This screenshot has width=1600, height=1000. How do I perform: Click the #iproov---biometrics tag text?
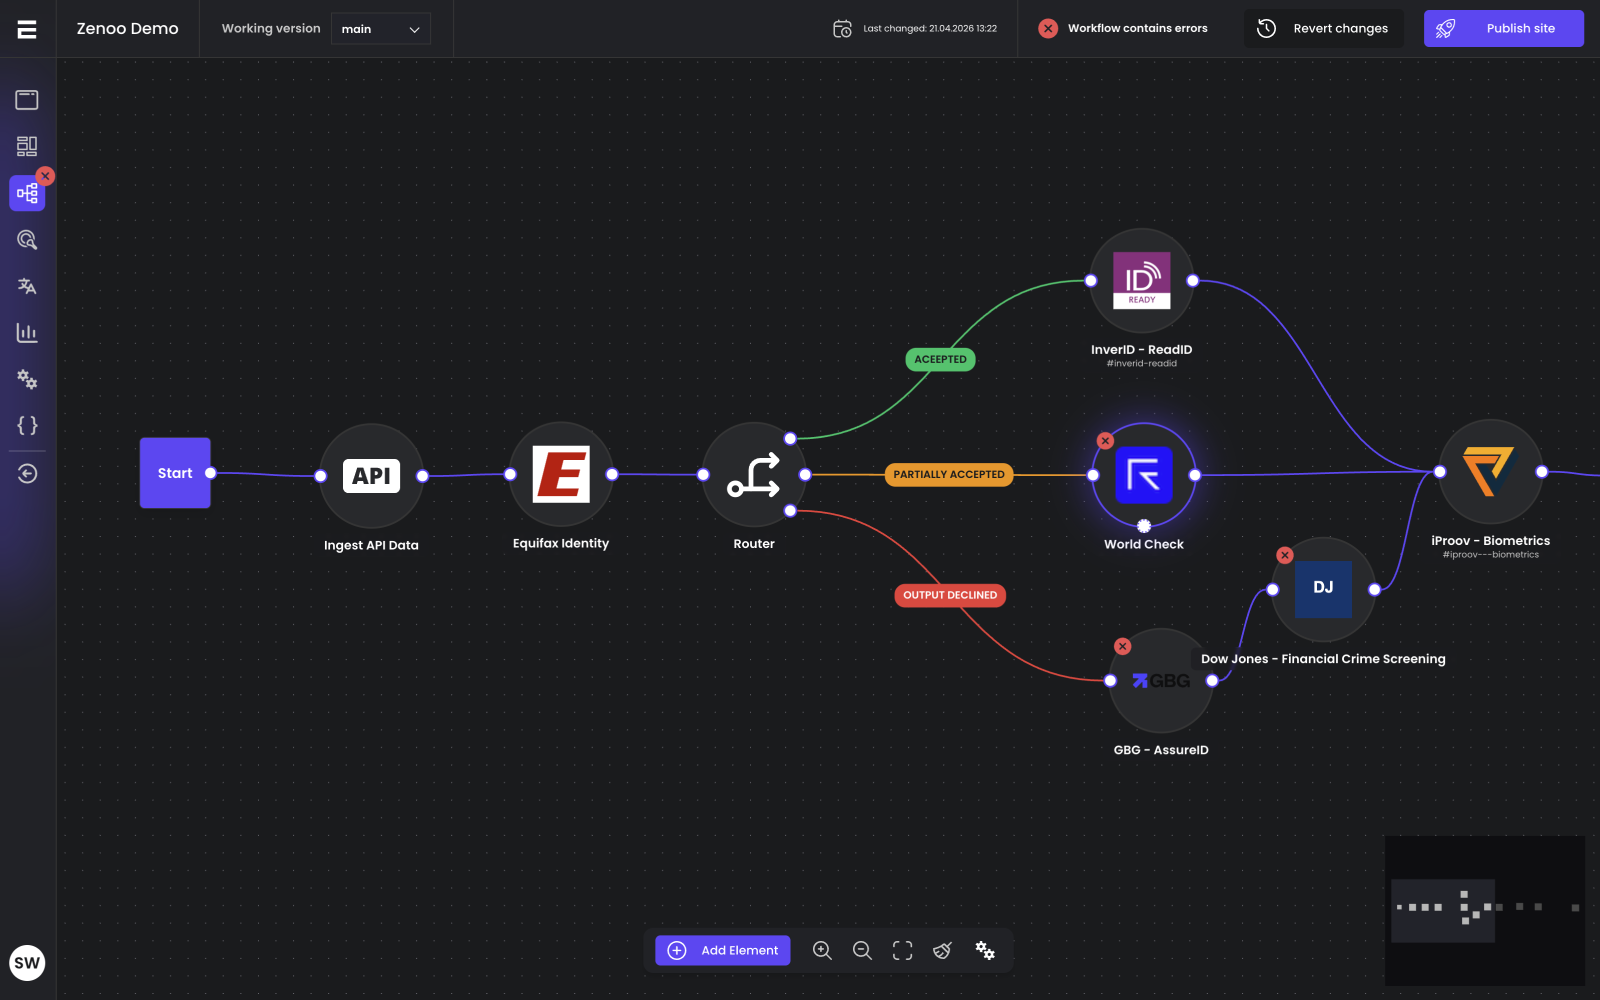click(1491, 555)
